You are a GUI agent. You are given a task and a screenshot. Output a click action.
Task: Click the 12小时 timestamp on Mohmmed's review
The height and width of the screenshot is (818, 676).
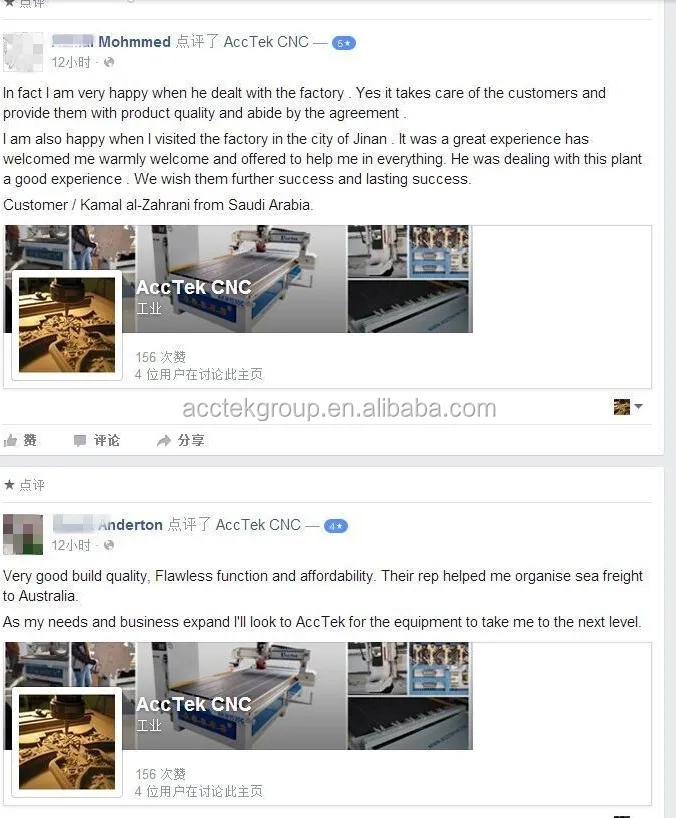[x=71, y=62]
